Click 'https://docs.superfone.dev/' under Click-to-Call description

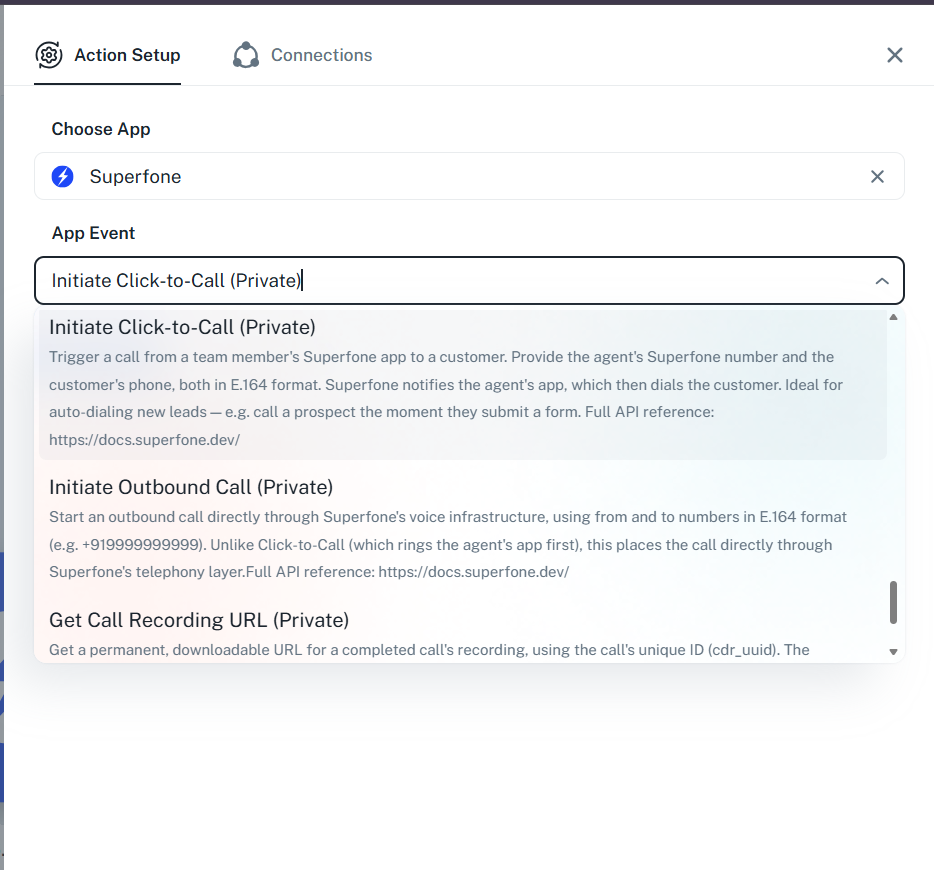(x=144, y=440)
